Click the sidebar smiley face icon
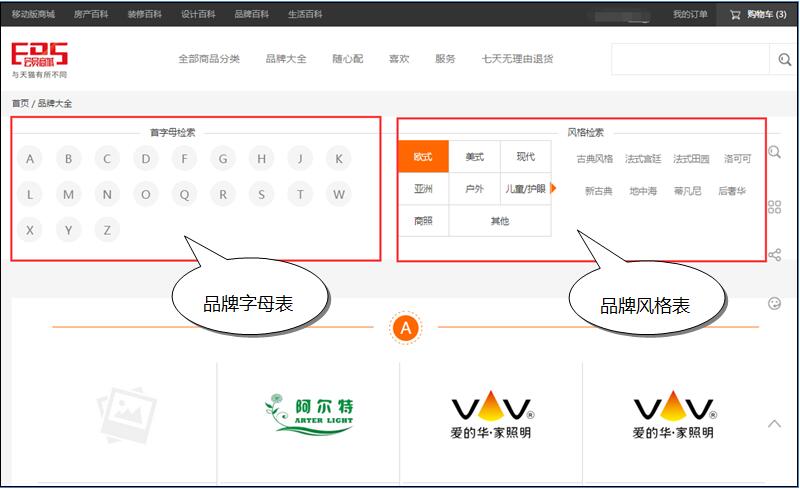 774,304
